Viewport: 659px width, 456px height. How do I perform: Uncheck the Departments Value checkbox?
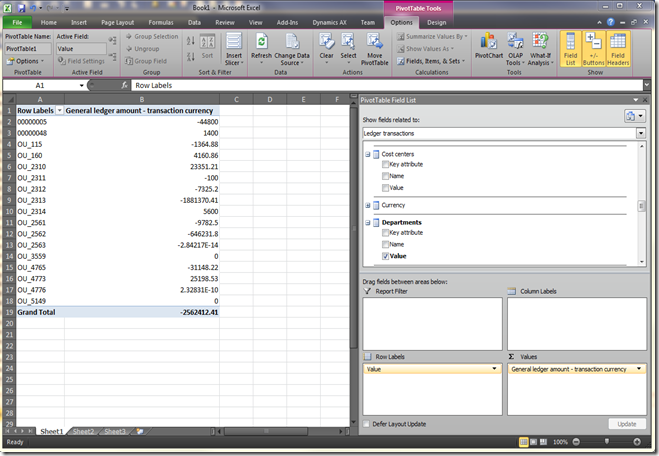coord(386,256)
